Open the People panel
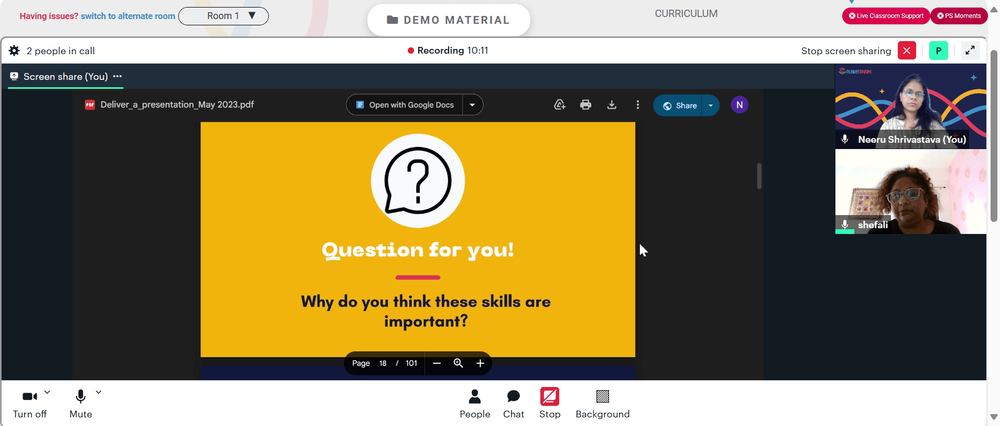This screenshot has height=426, width=1000. (474, 404)
